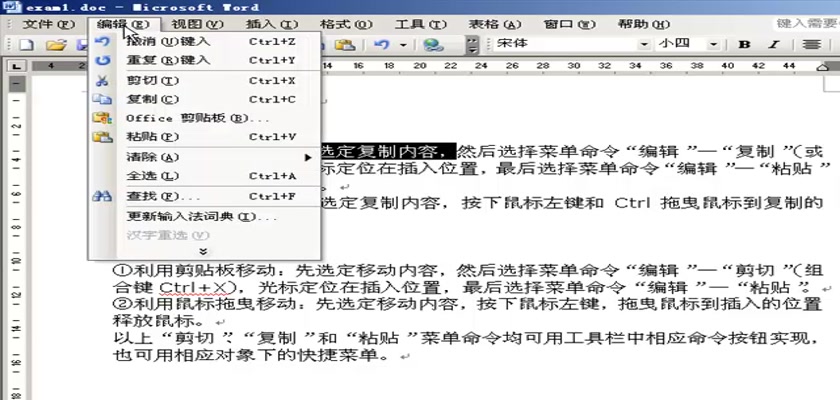
Task: Click the text 释放鼠标
Action: 158,322
